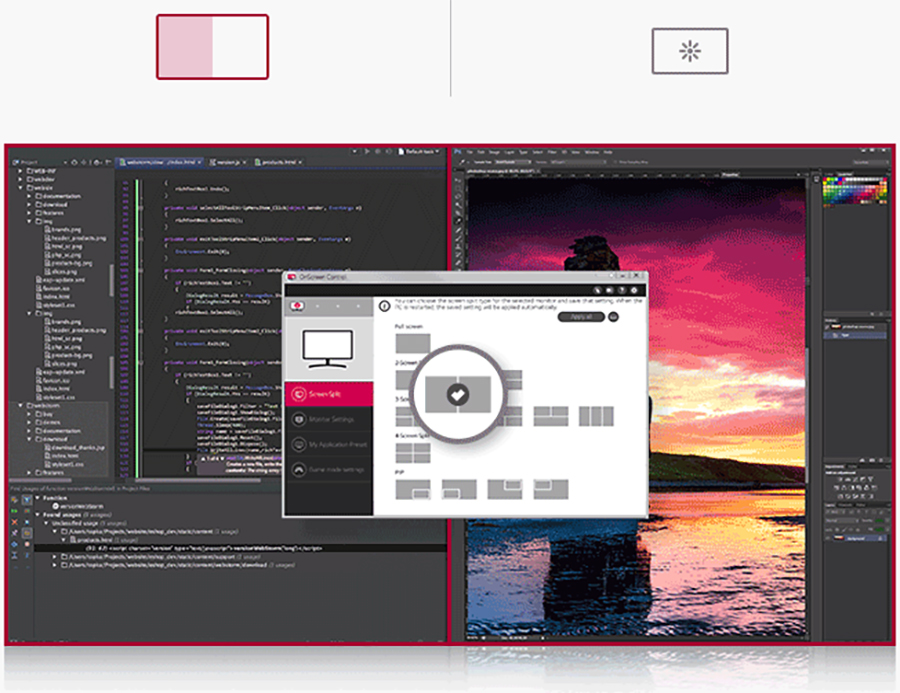Click the monitor thumbnail in OnScreen Control

point(328,349)
